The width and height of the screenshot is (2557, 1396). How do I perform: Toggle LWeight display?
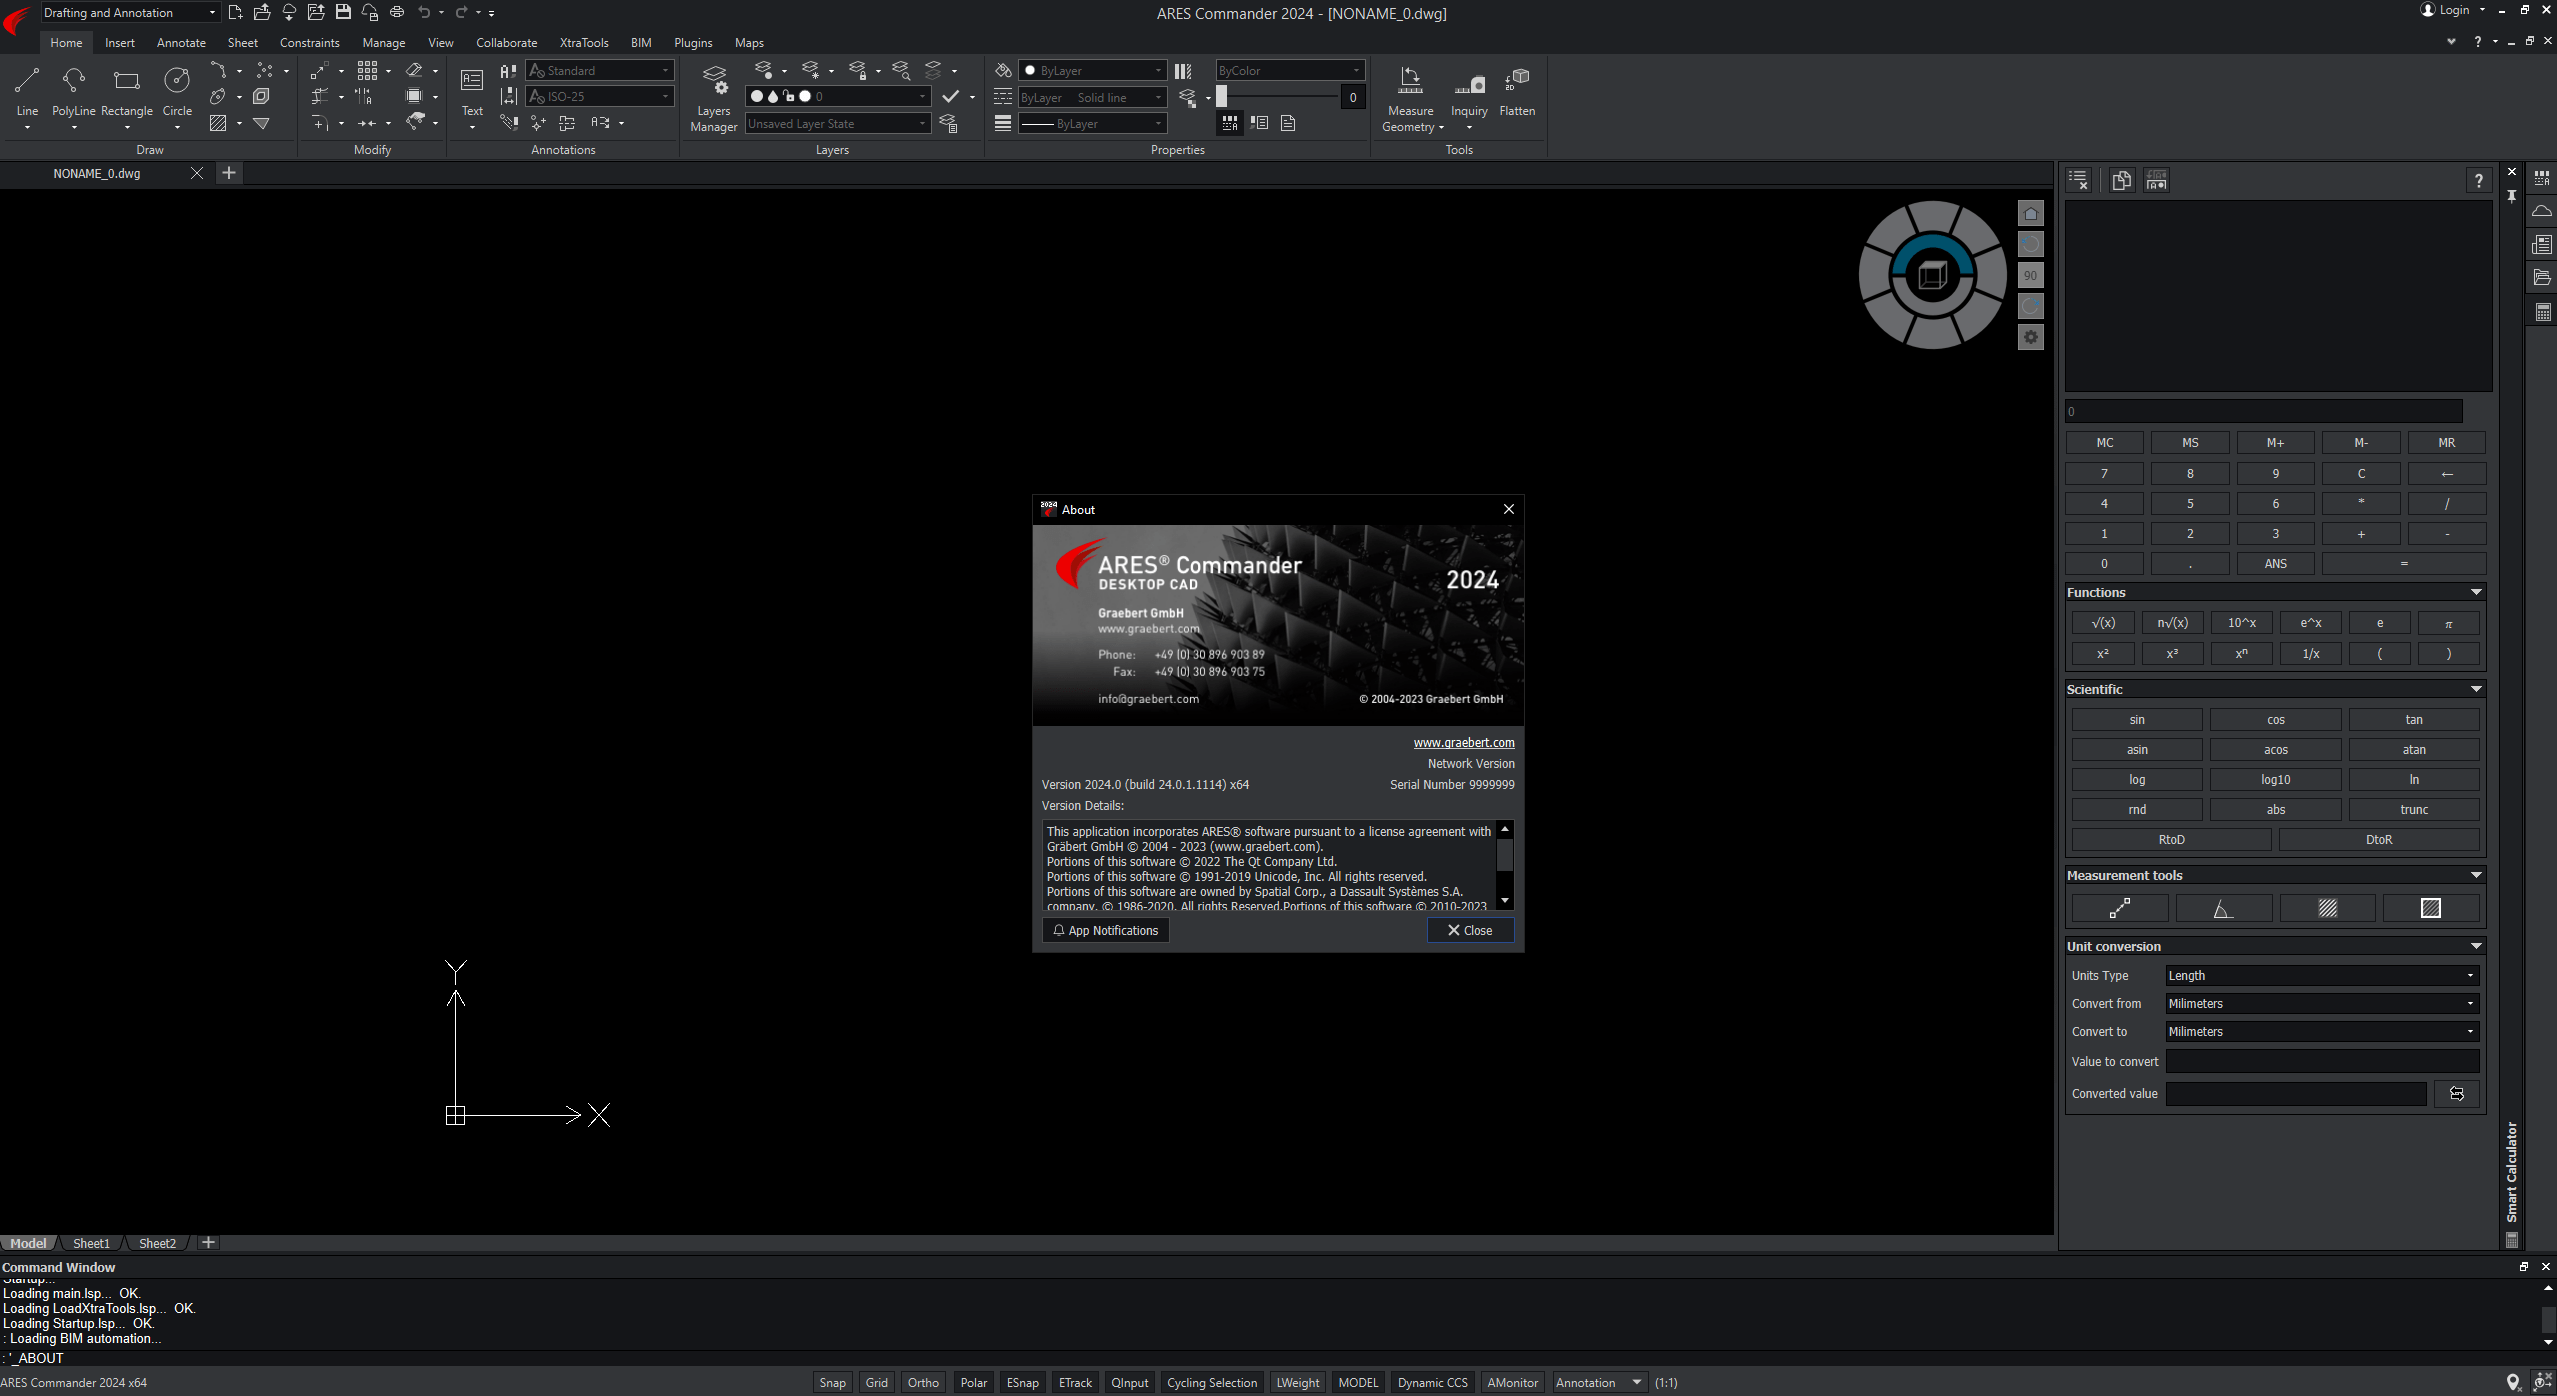[x=1298, y=1383]
